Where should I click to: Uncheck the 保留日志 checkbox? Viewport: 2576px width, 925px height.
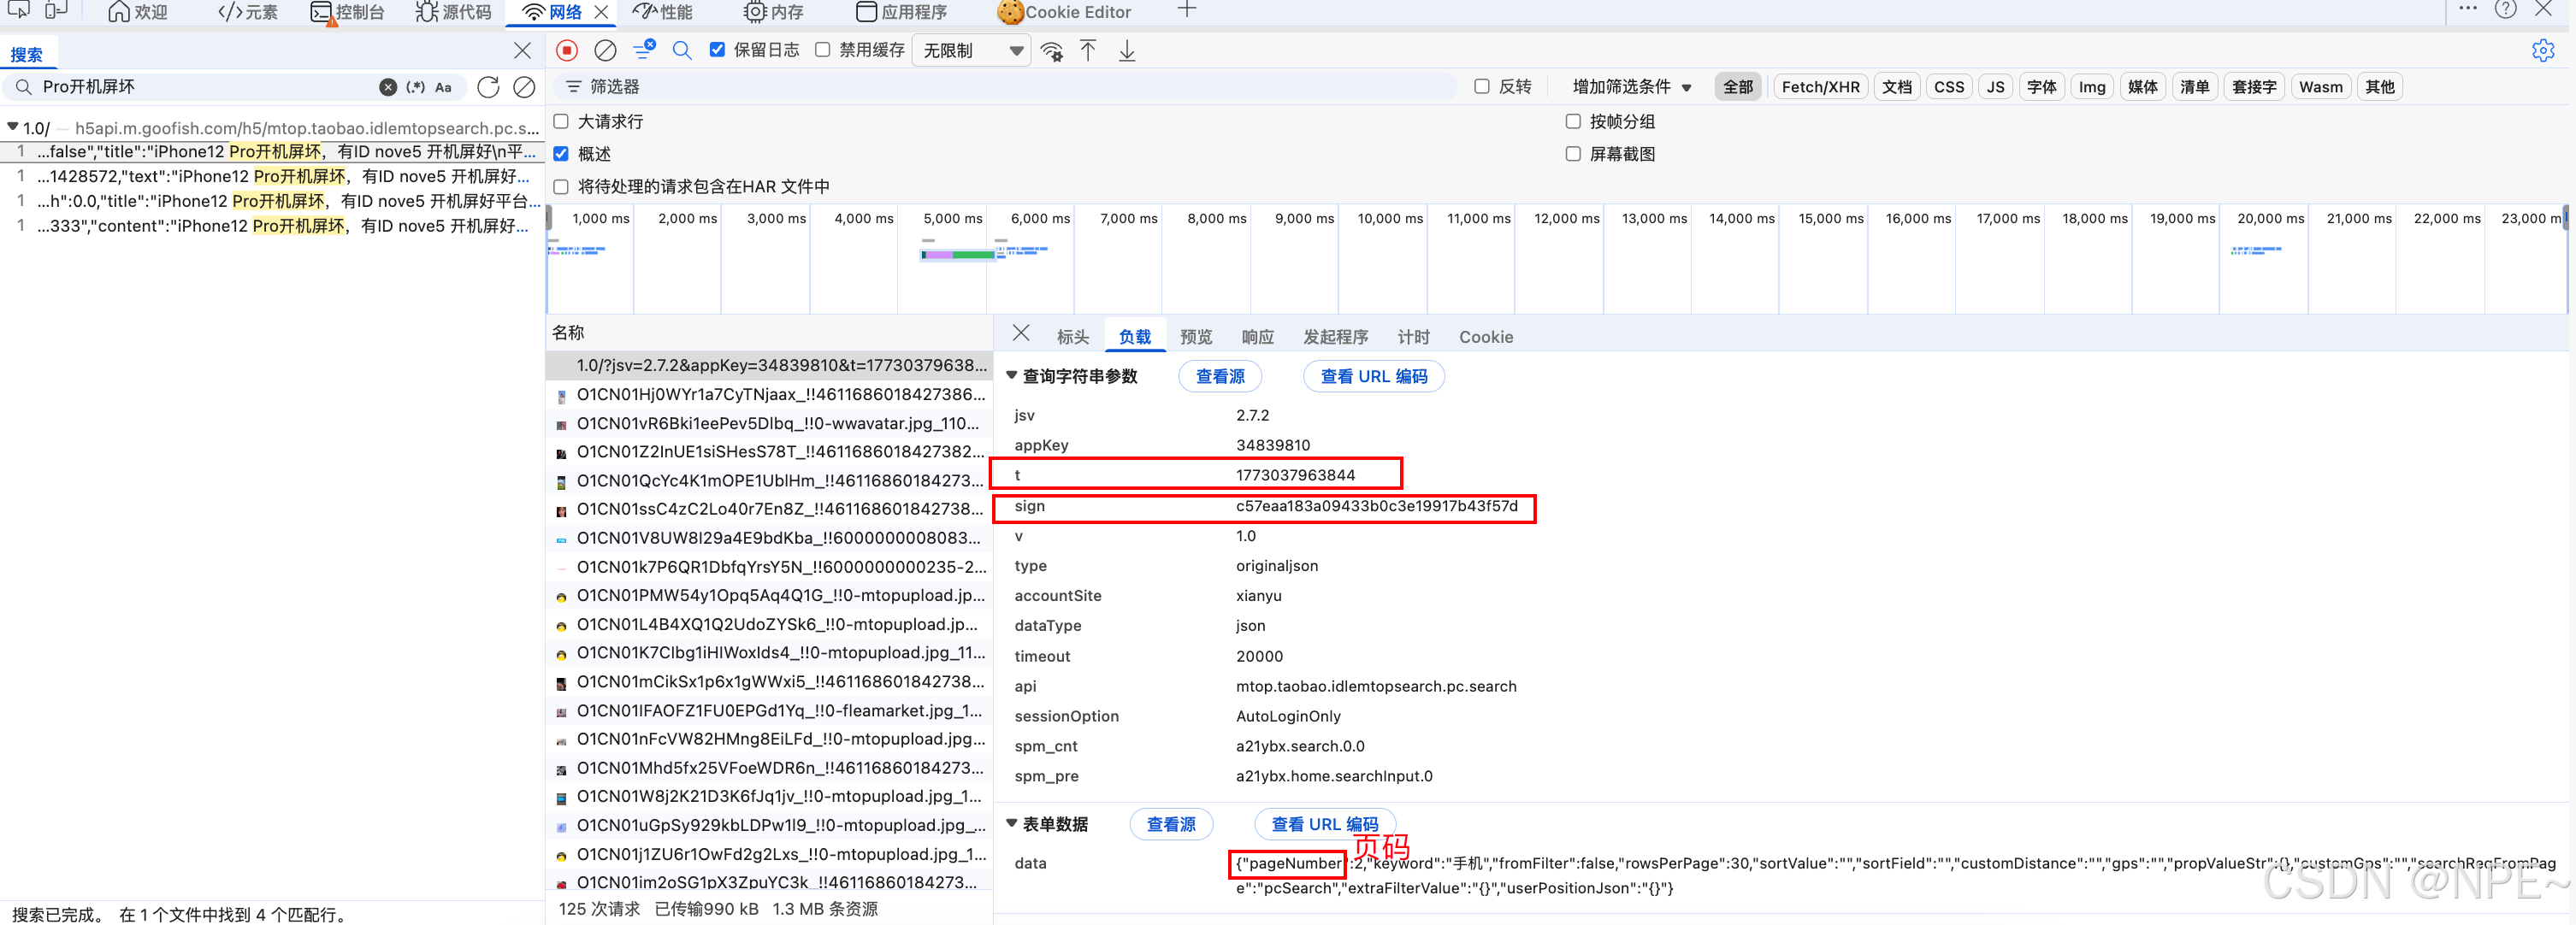[717, 50]
